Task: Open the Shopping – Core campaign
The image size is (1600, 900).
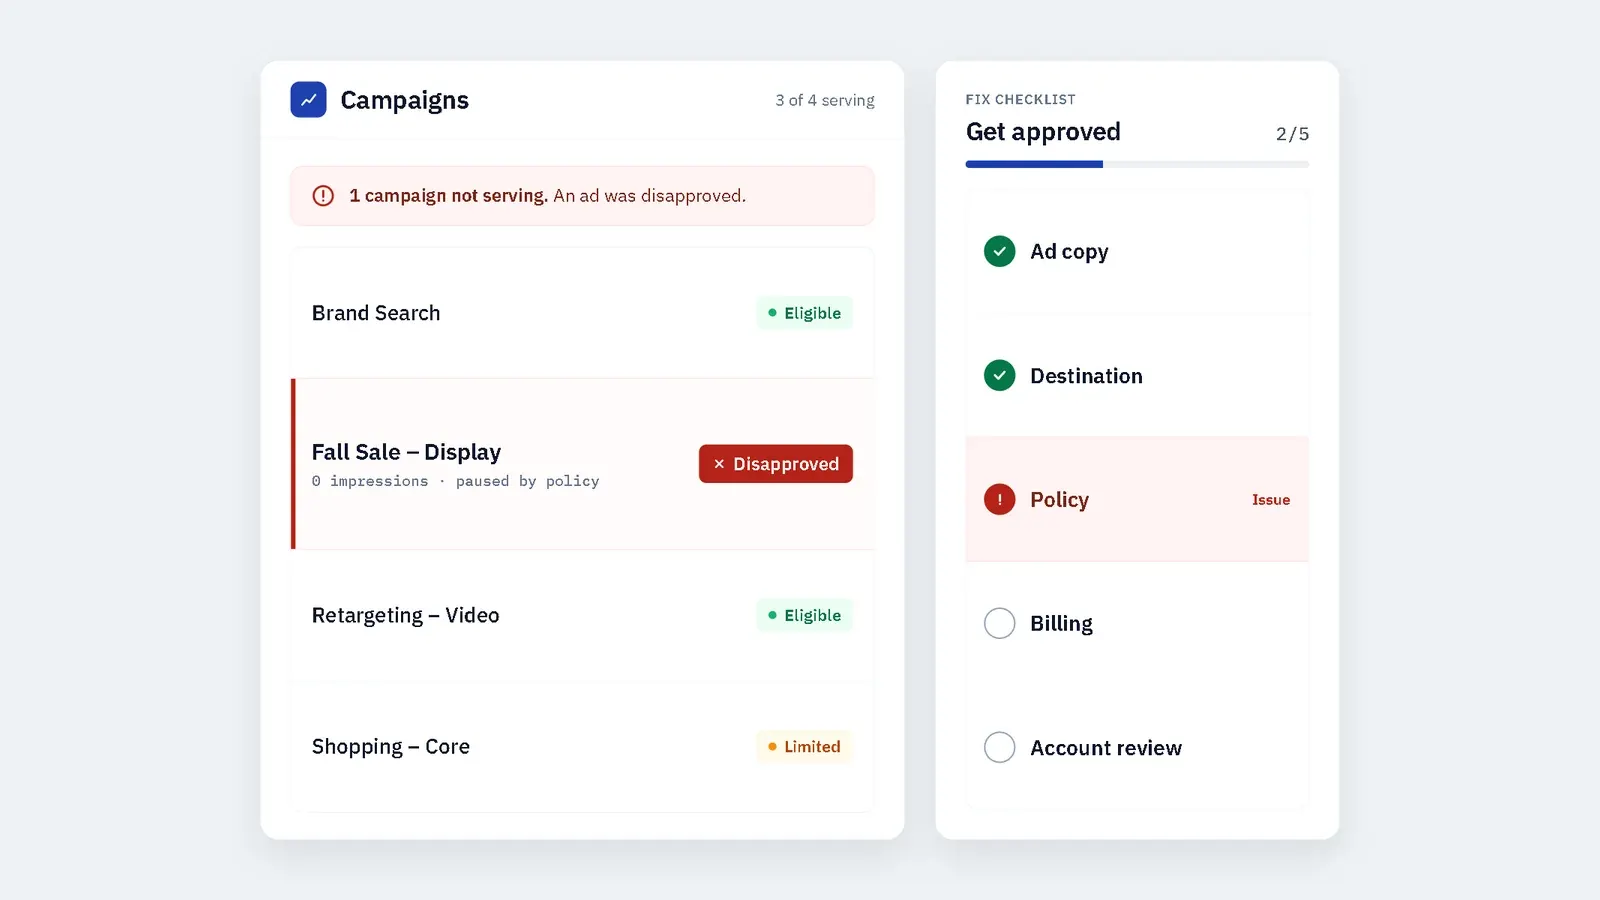Action: (582, 747)
